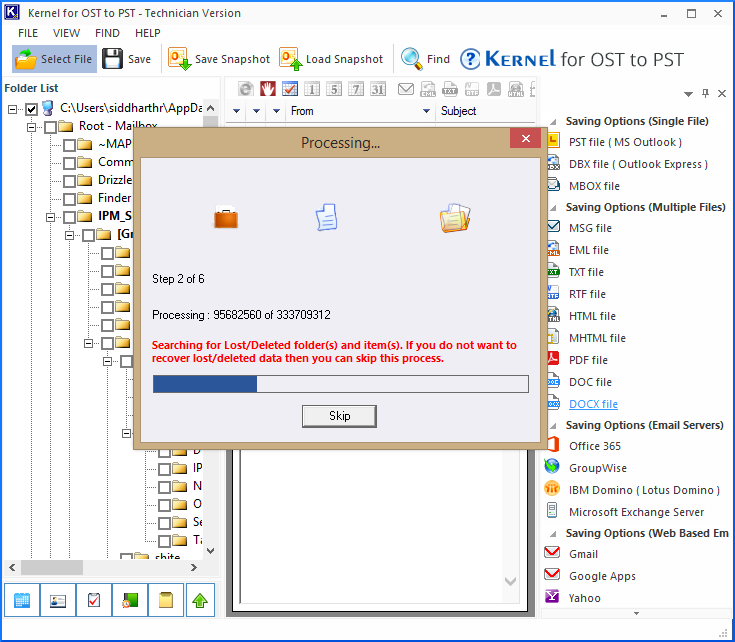This screenshot has width=735, height=642.
Task: Check the [Gr folder checkbox
Action: point(89,235)
